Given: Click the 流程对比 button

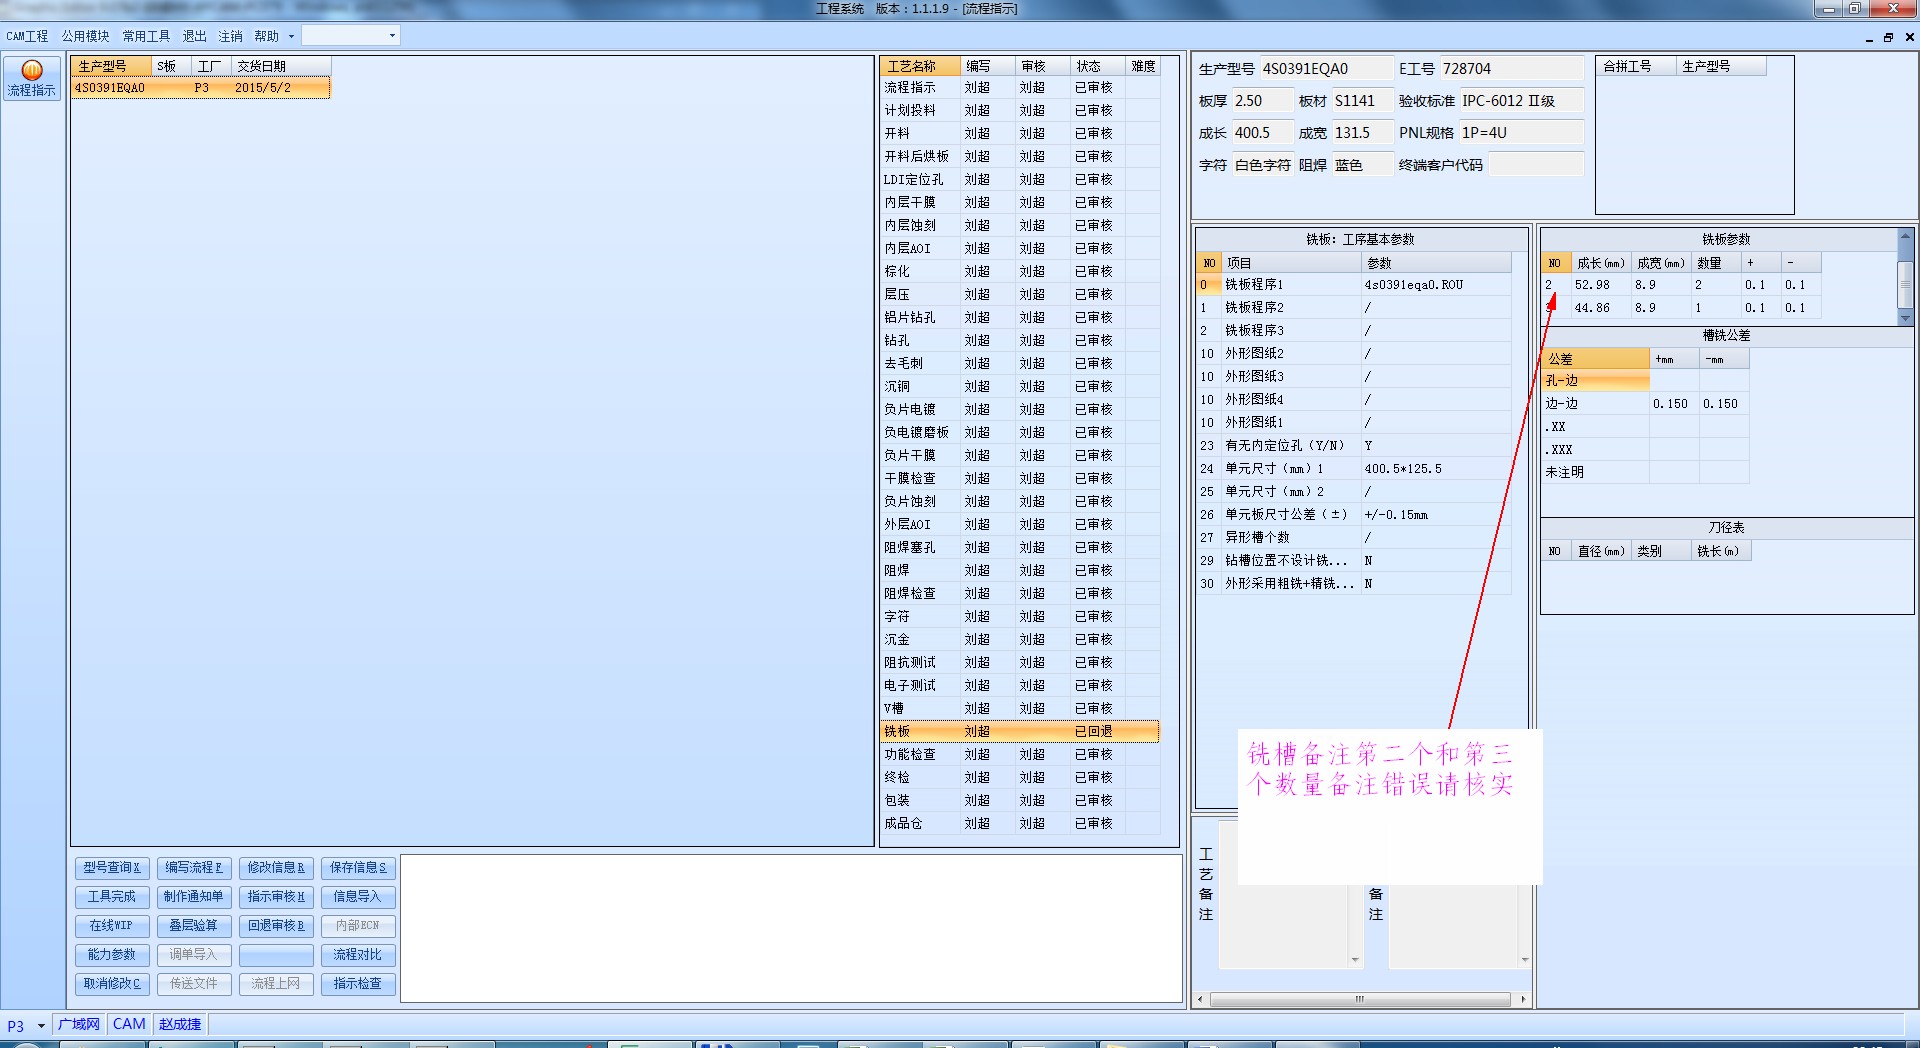Looking at the screenshot, I should 358,955.
